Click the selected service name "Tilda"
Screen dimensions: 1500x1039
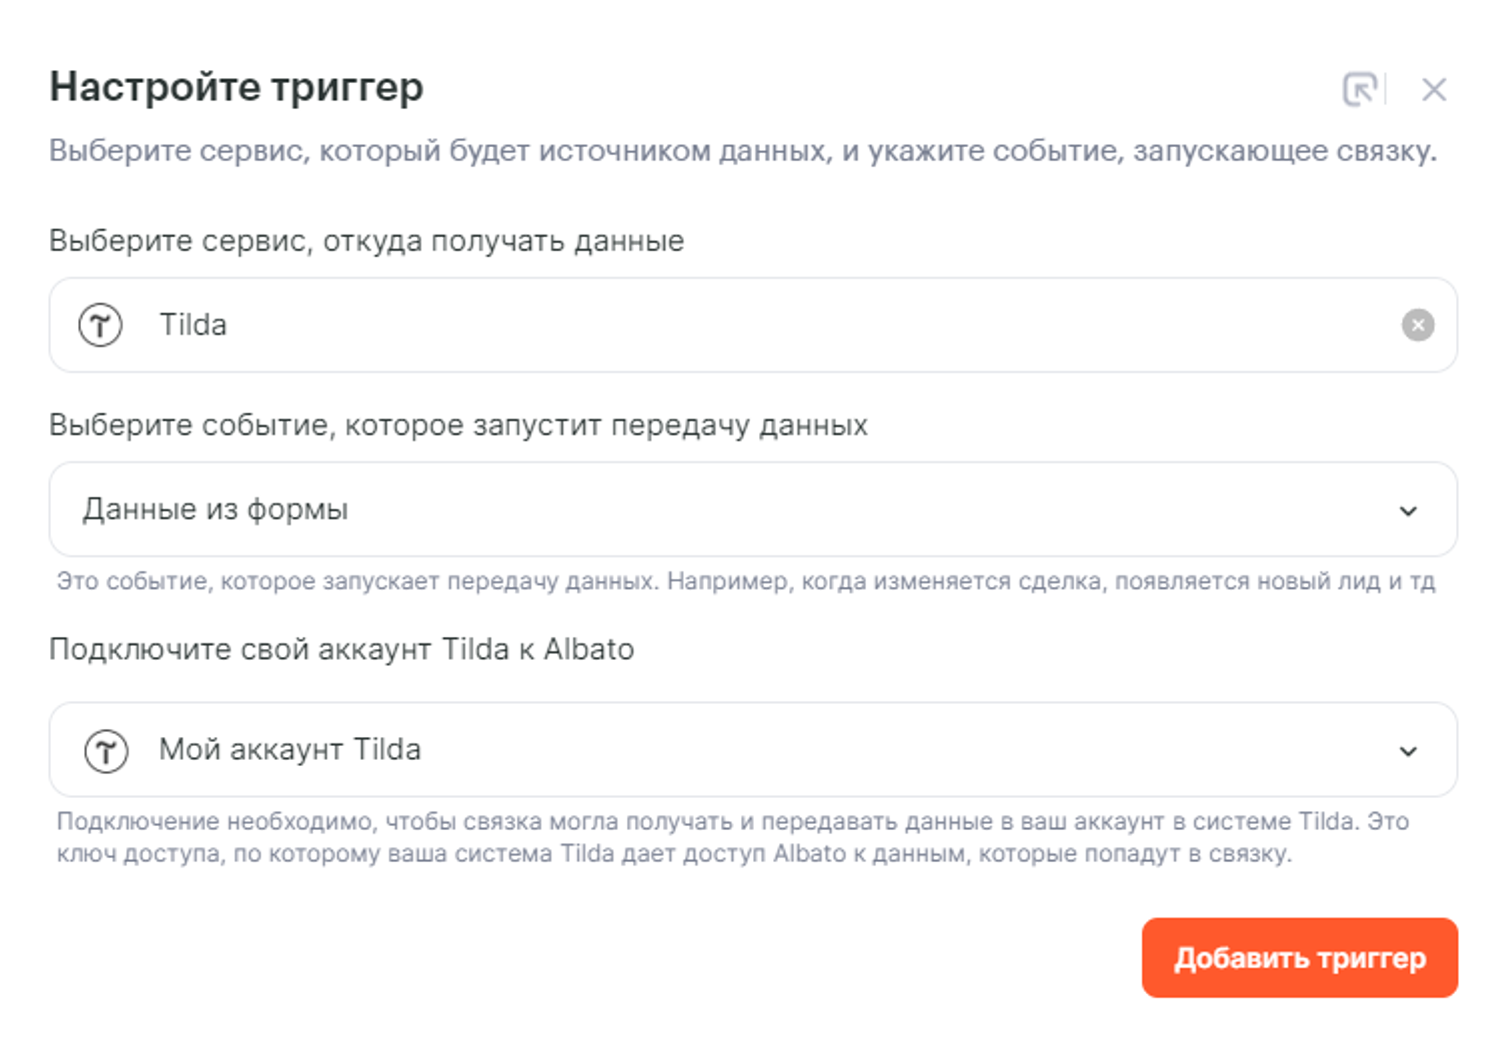pos(193,325)
